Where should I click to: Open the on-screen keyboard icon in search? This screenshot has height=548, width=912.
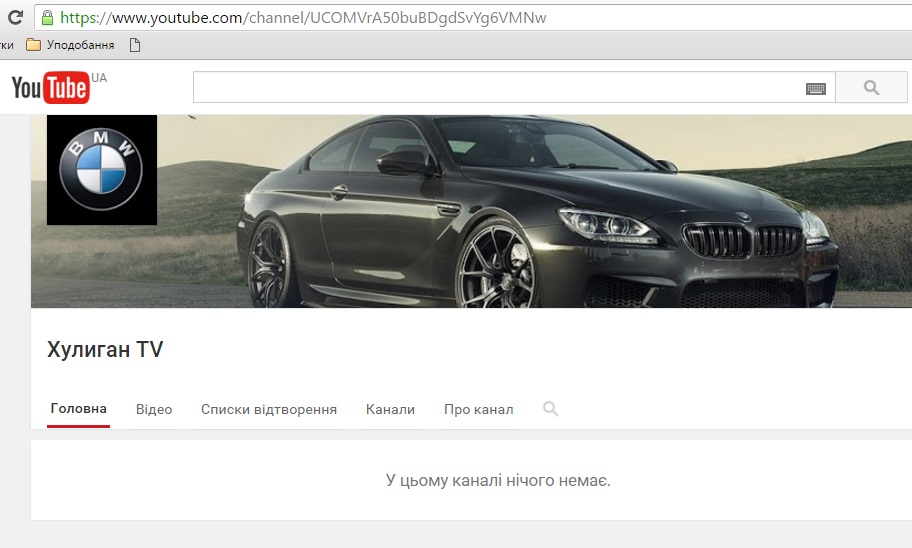click(x=815, y=88)
